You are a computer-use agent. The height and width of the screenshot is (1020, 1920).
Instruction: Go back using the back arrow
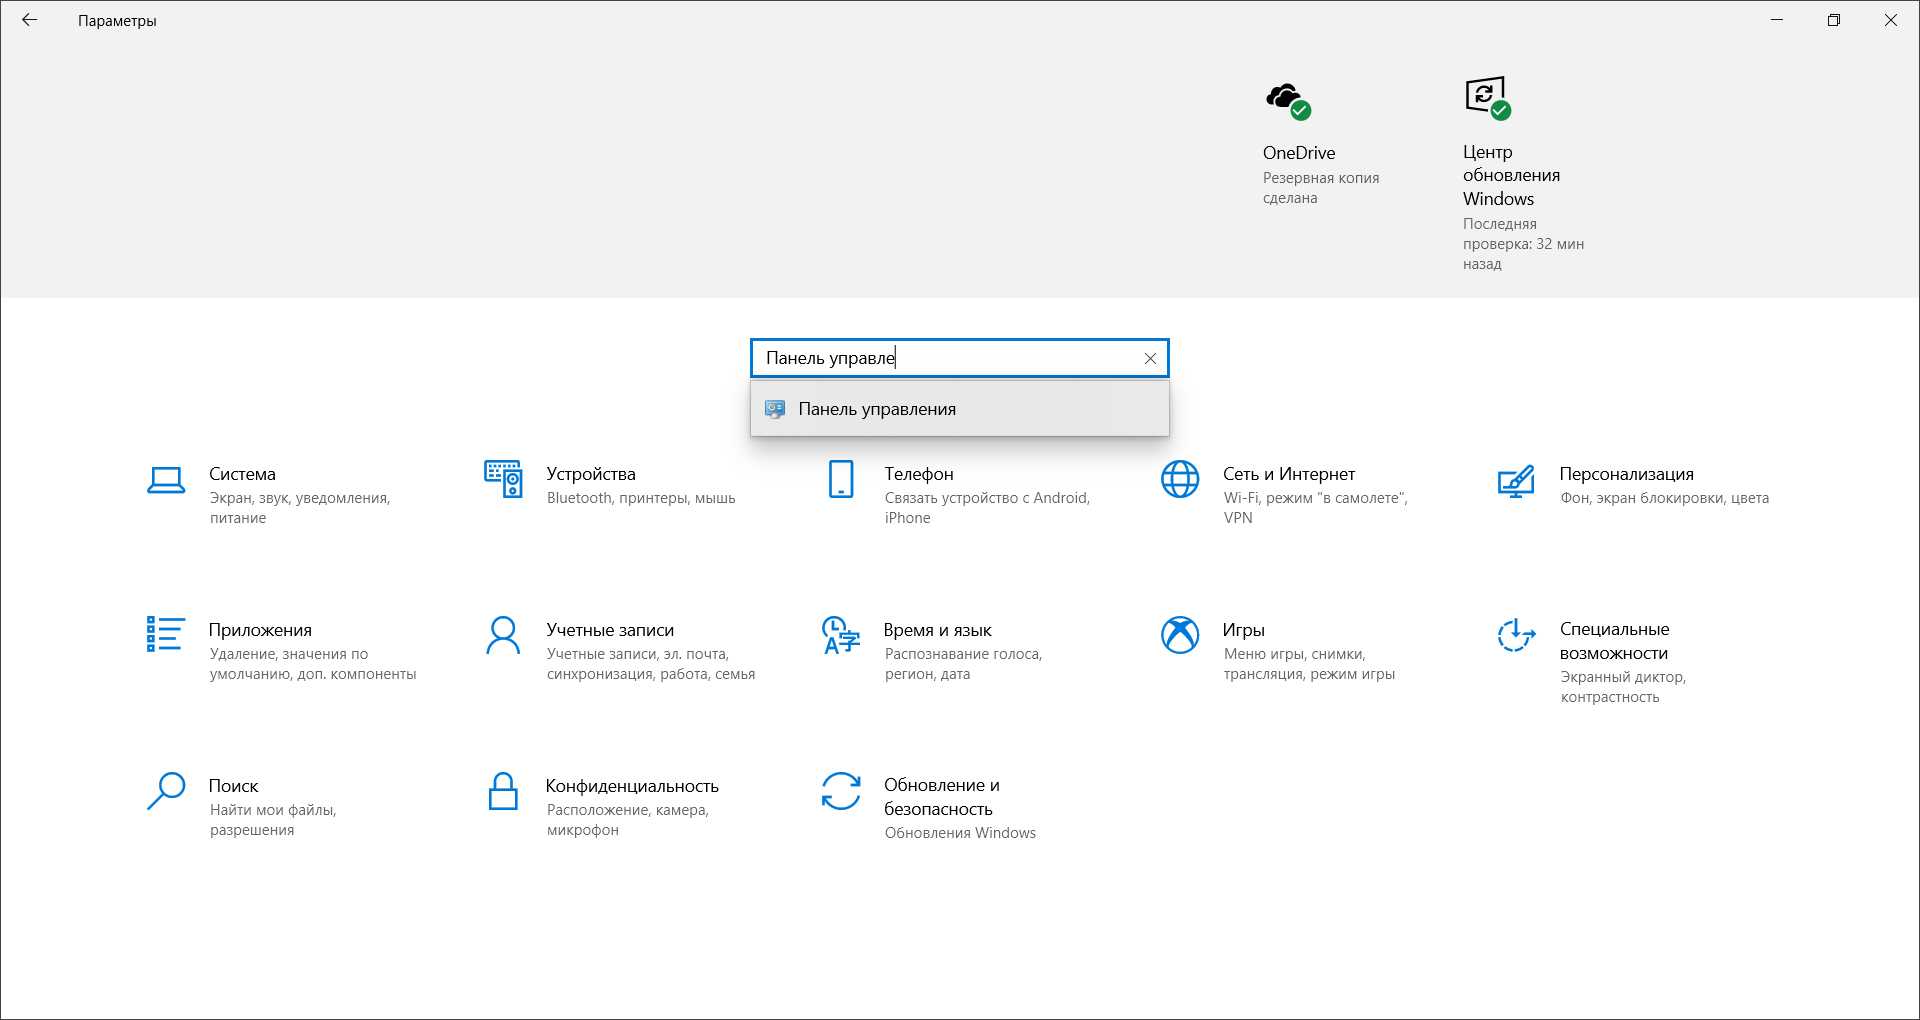tap(30, 20)
